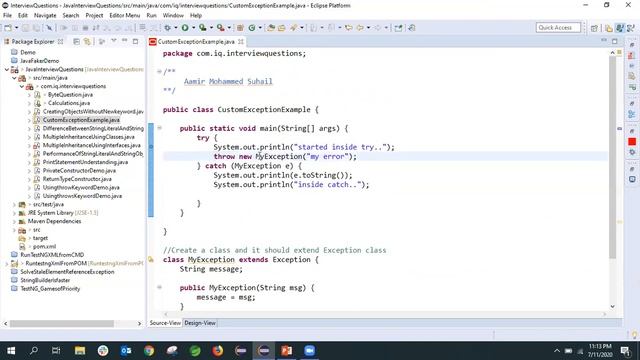This screenshot has height=360, width=640.
Task: Open File Explorer from the taskbar
Action: [80, 351]
